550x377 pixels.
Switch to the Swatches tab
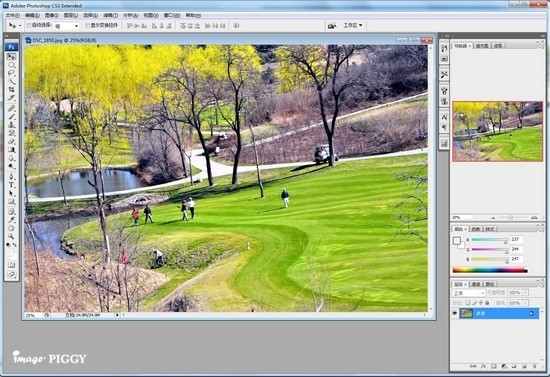point(476,229)
